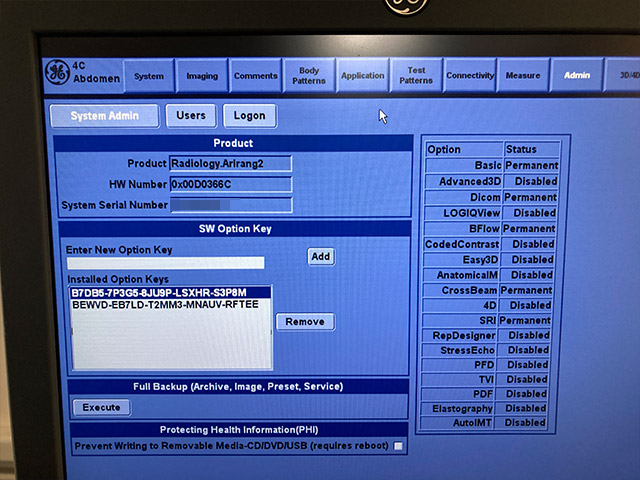The image size is (640, 480).
Task: Select option key B7DB5-7P3G5-8JU9P-LSXHR-S3P8M
Action: tap(171, 293)
